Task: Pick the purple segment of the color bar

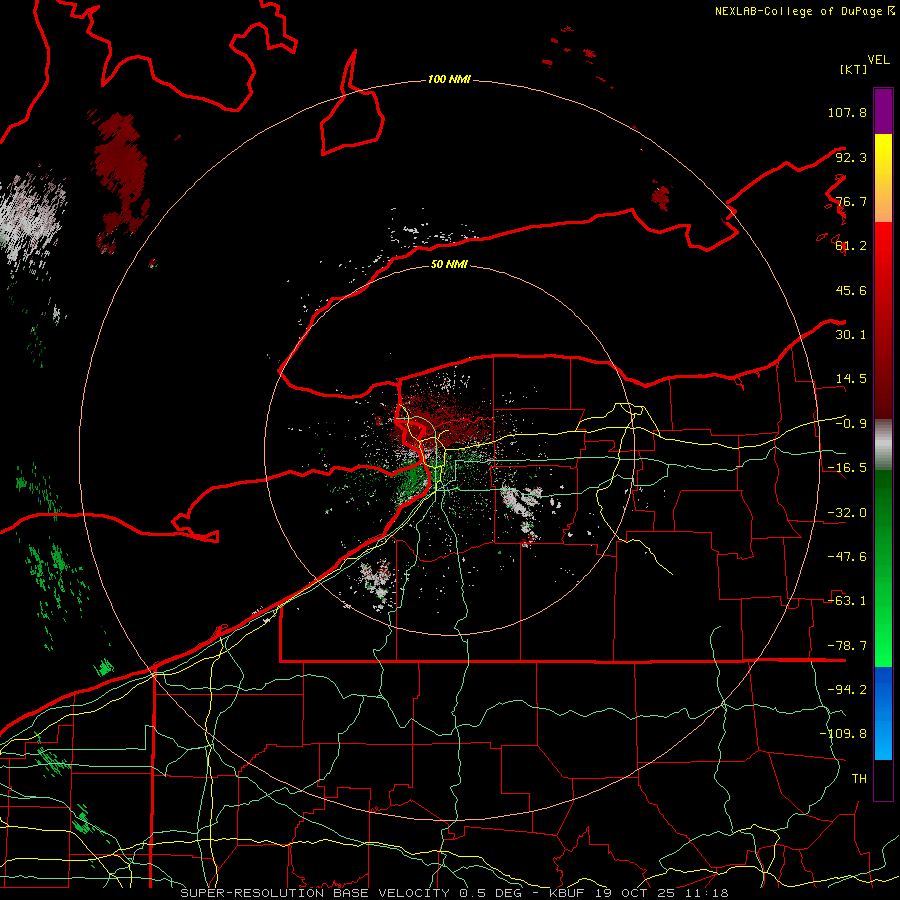Action: [x=883, y=112]
